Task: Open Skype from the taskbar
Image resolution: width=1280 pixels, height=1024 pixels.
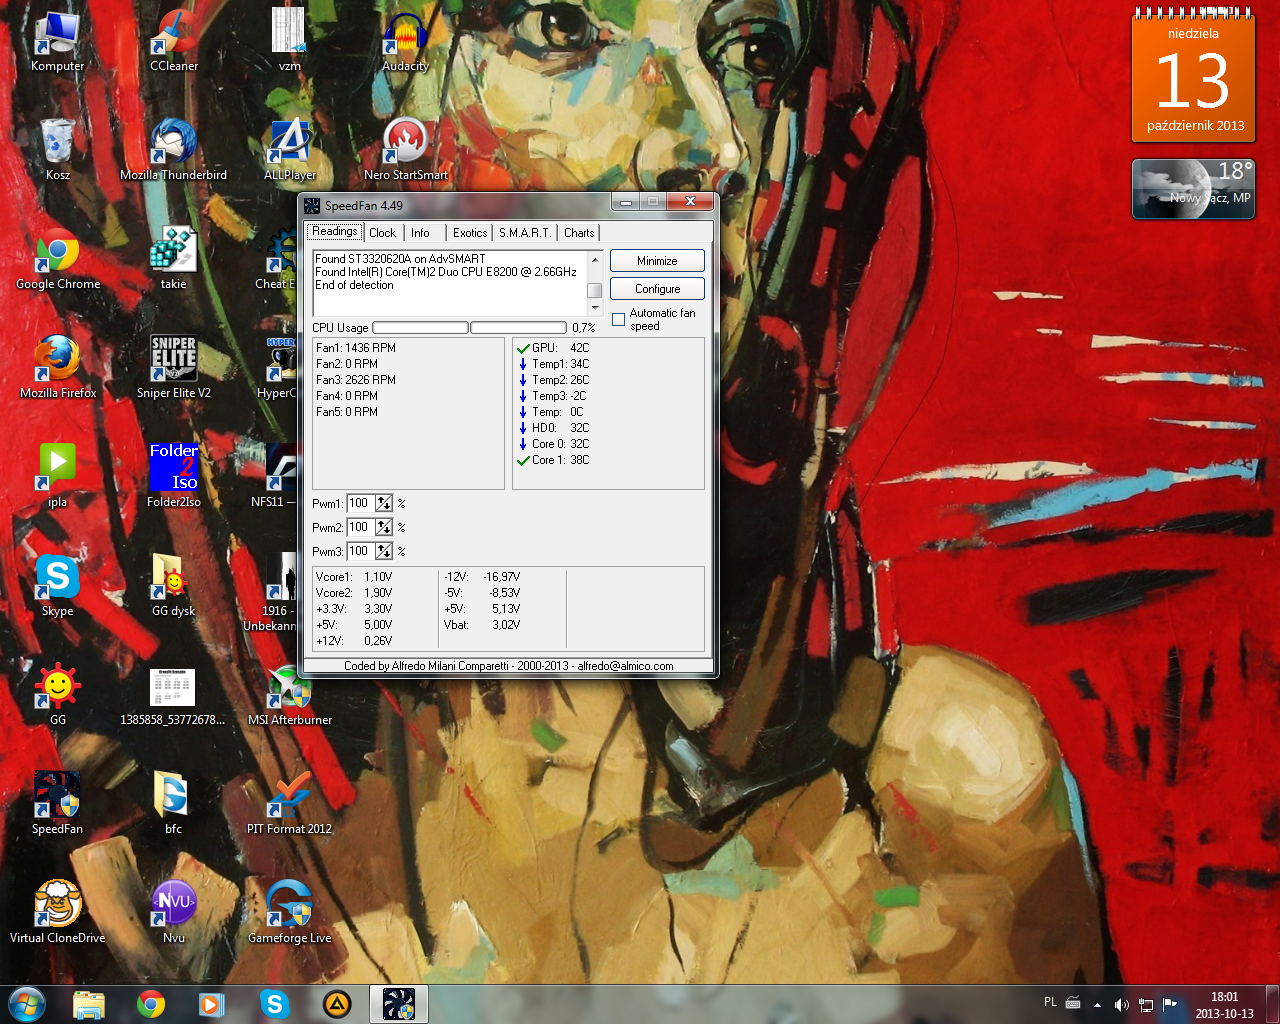Action: pyautogui.click(x=274, y=1003)
